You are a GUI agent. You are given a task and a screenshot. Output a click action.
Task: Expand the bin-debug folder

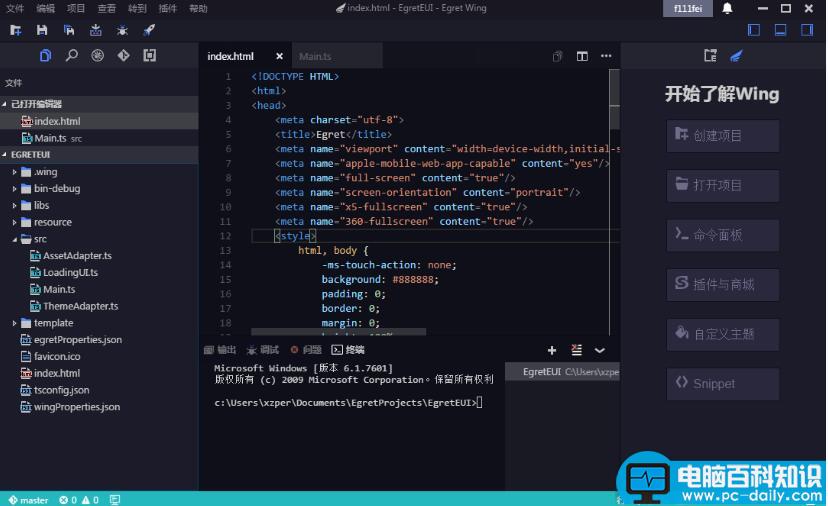click(56, 188)
